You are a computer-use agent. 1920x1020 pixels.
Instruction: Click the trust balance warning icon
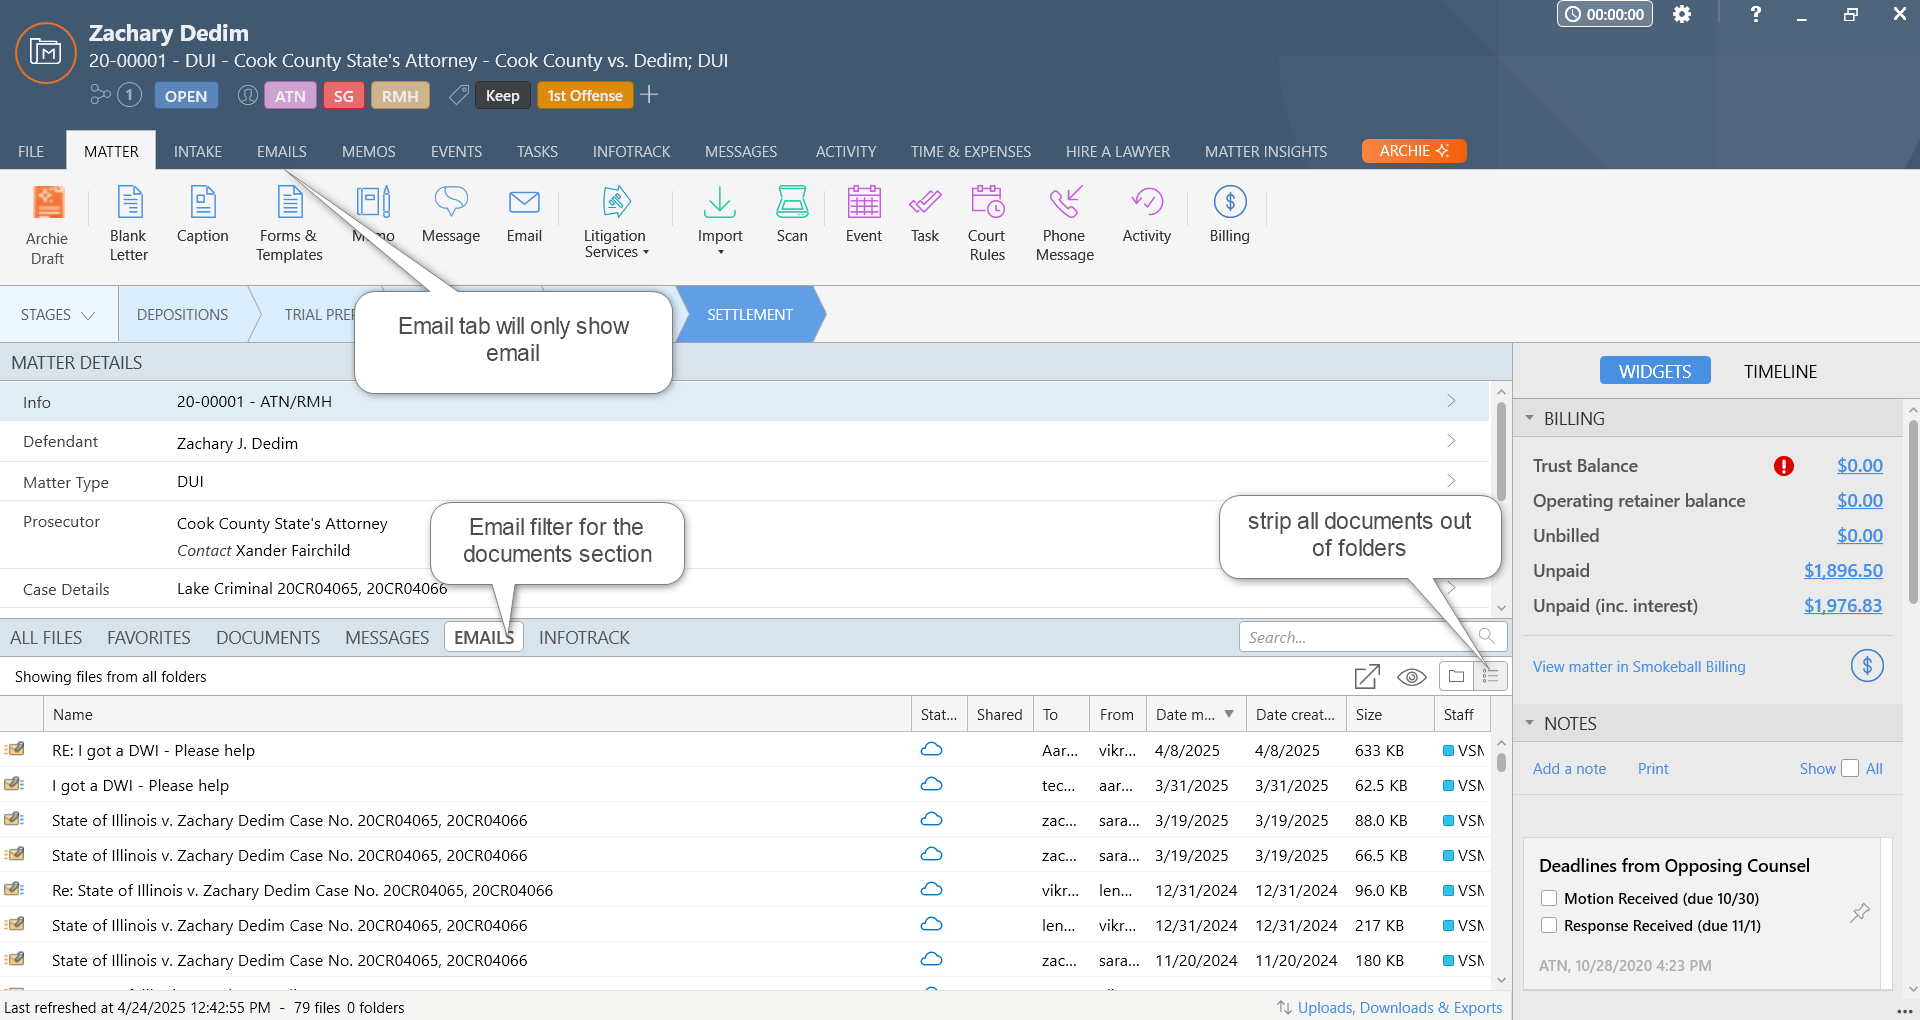point(1784,466)
